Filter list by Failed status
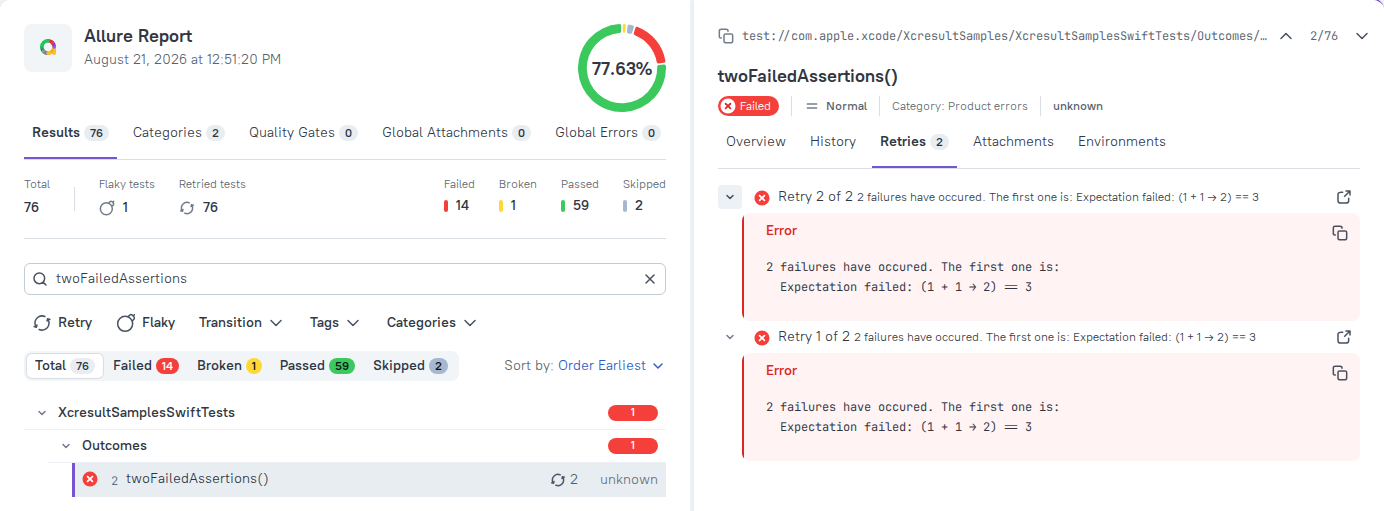 coord(146,366)
